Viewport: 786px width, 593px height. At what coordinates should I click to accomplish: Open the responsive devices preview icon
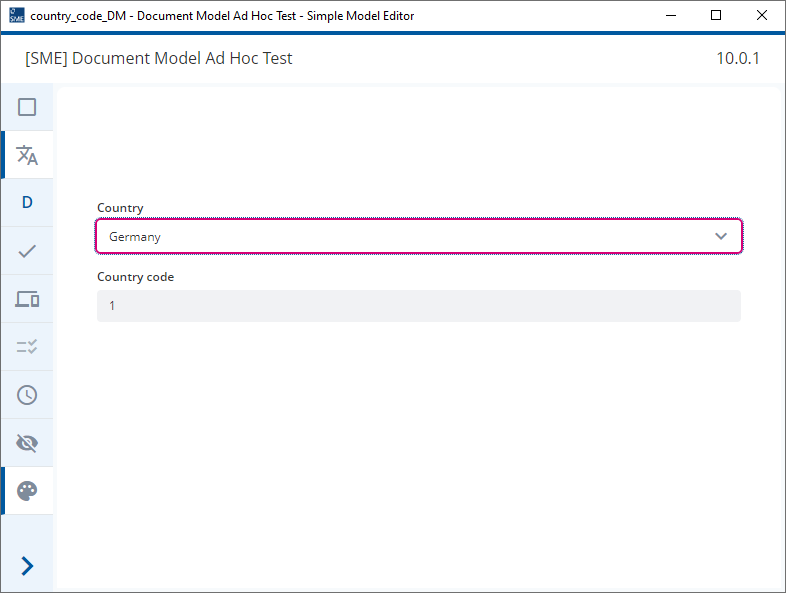[x=27, y=299]
